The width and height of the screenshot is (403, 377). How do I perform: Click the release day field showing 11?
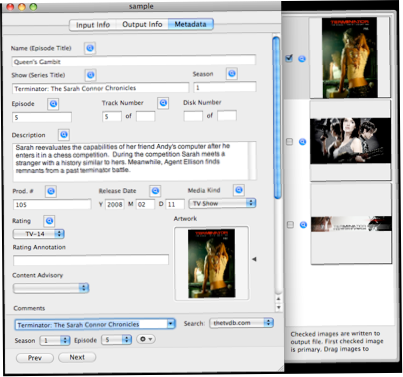click(175, 204)
